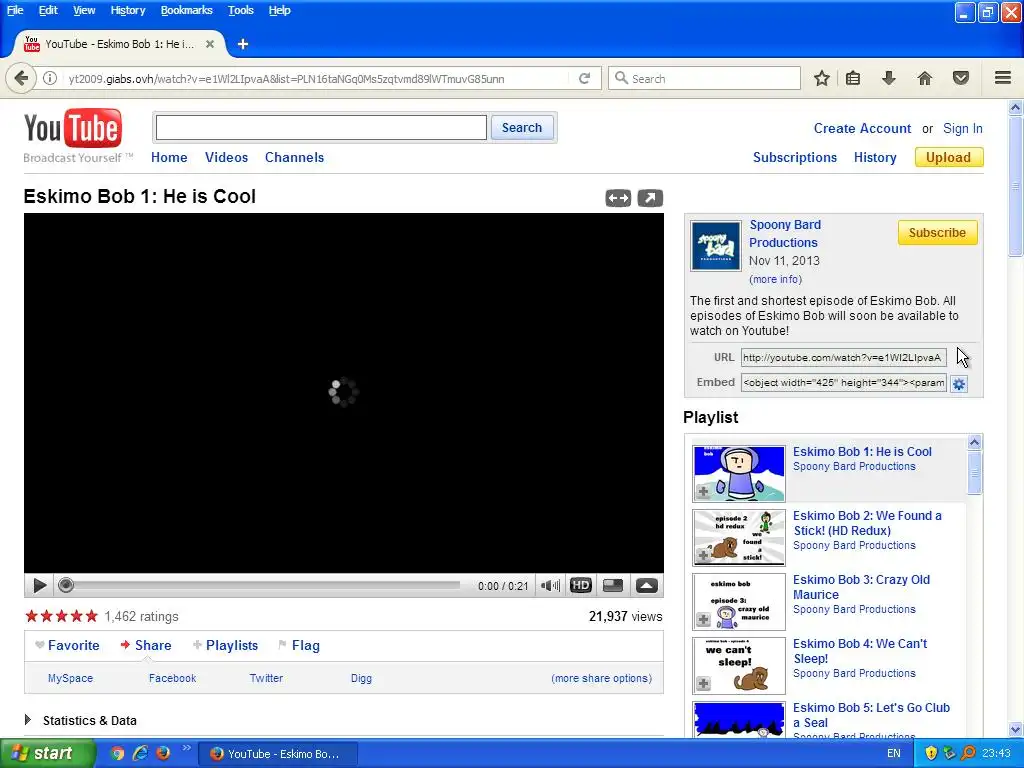Viewport: 1024px width, 768px height.
Task: Expand hidden quick launch icons chevron
Action: (x=186, y=748)
